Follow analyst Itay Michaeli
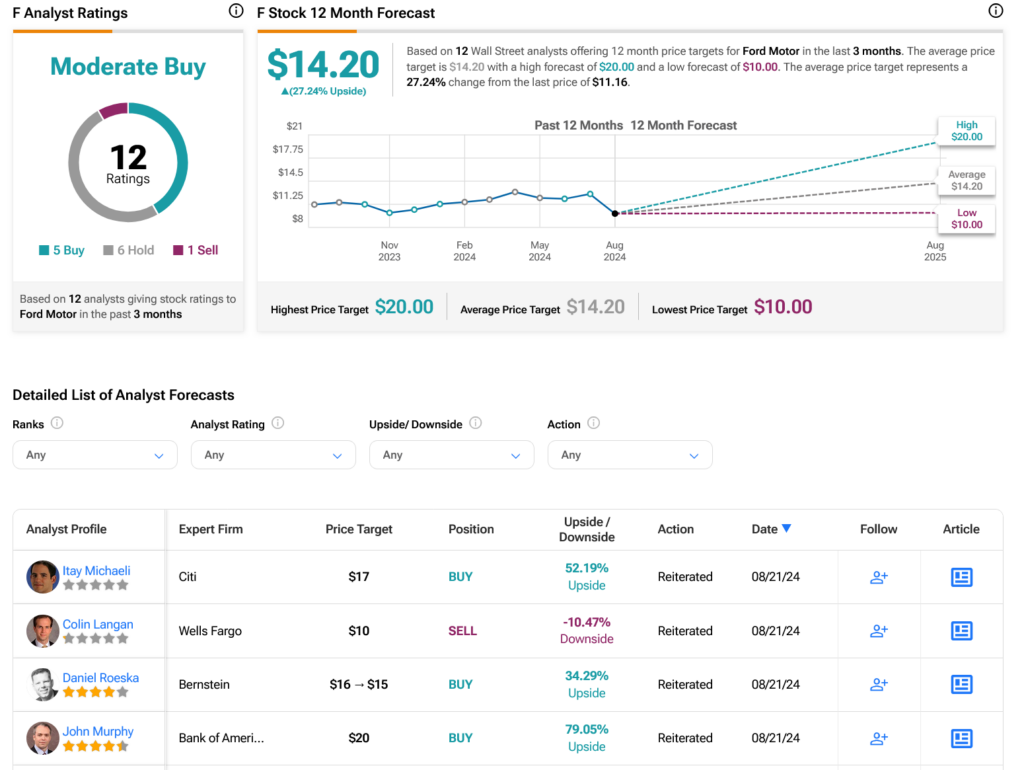The width and height of the screenshot is (1024, 770). pos(878,577)
